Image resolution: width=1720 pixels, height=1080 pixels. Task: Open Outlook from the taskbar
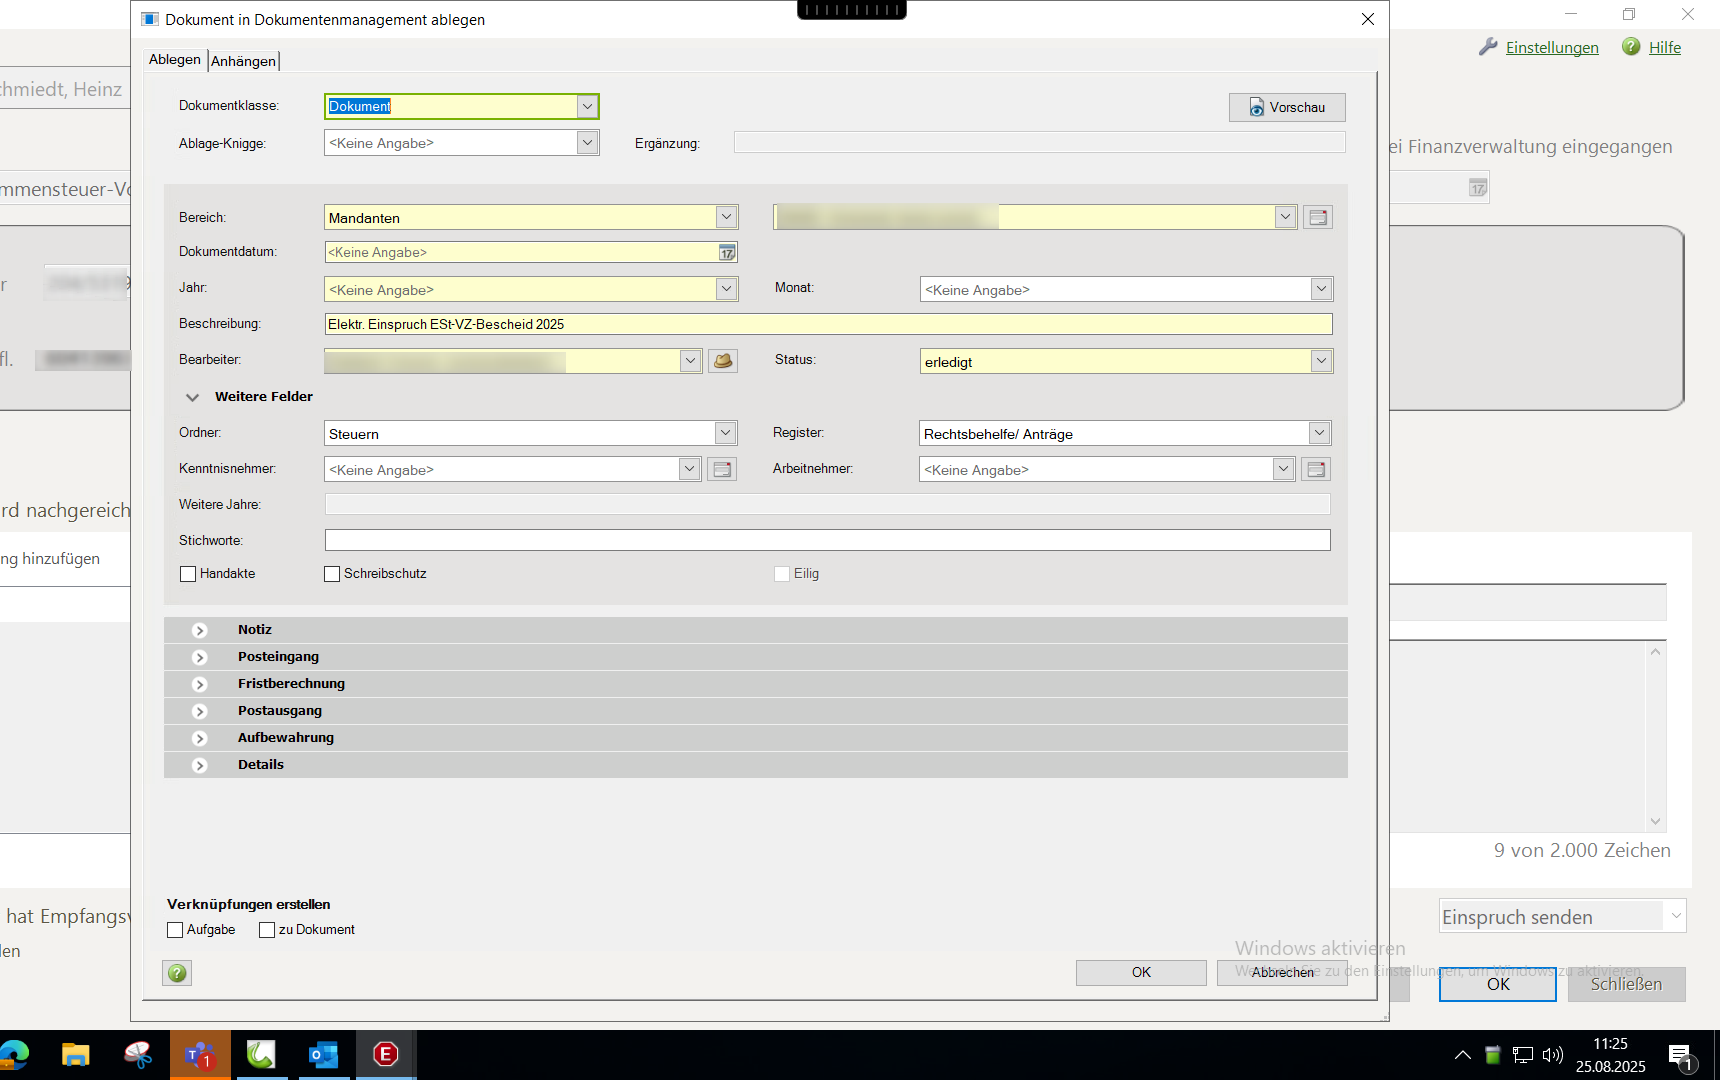tap(323, 1055)
